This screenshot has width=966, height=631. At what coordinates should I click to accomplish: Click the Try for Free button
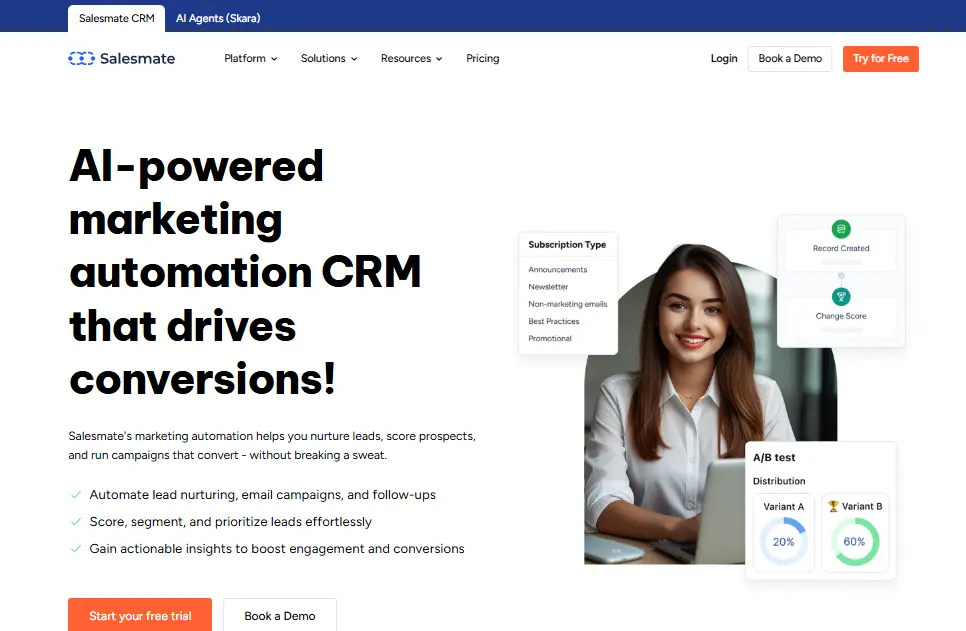[x=880, y=59]
